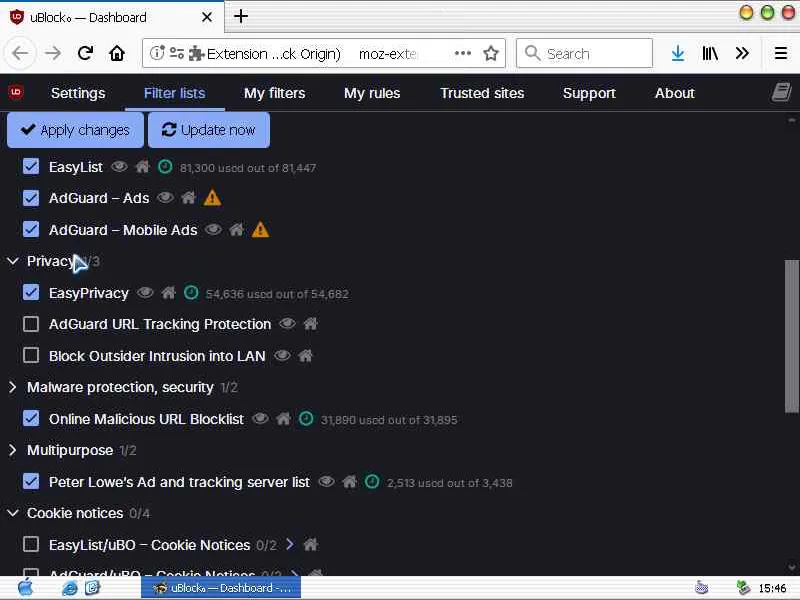
Task: Click the Update now button
Action: pos(209,130)
